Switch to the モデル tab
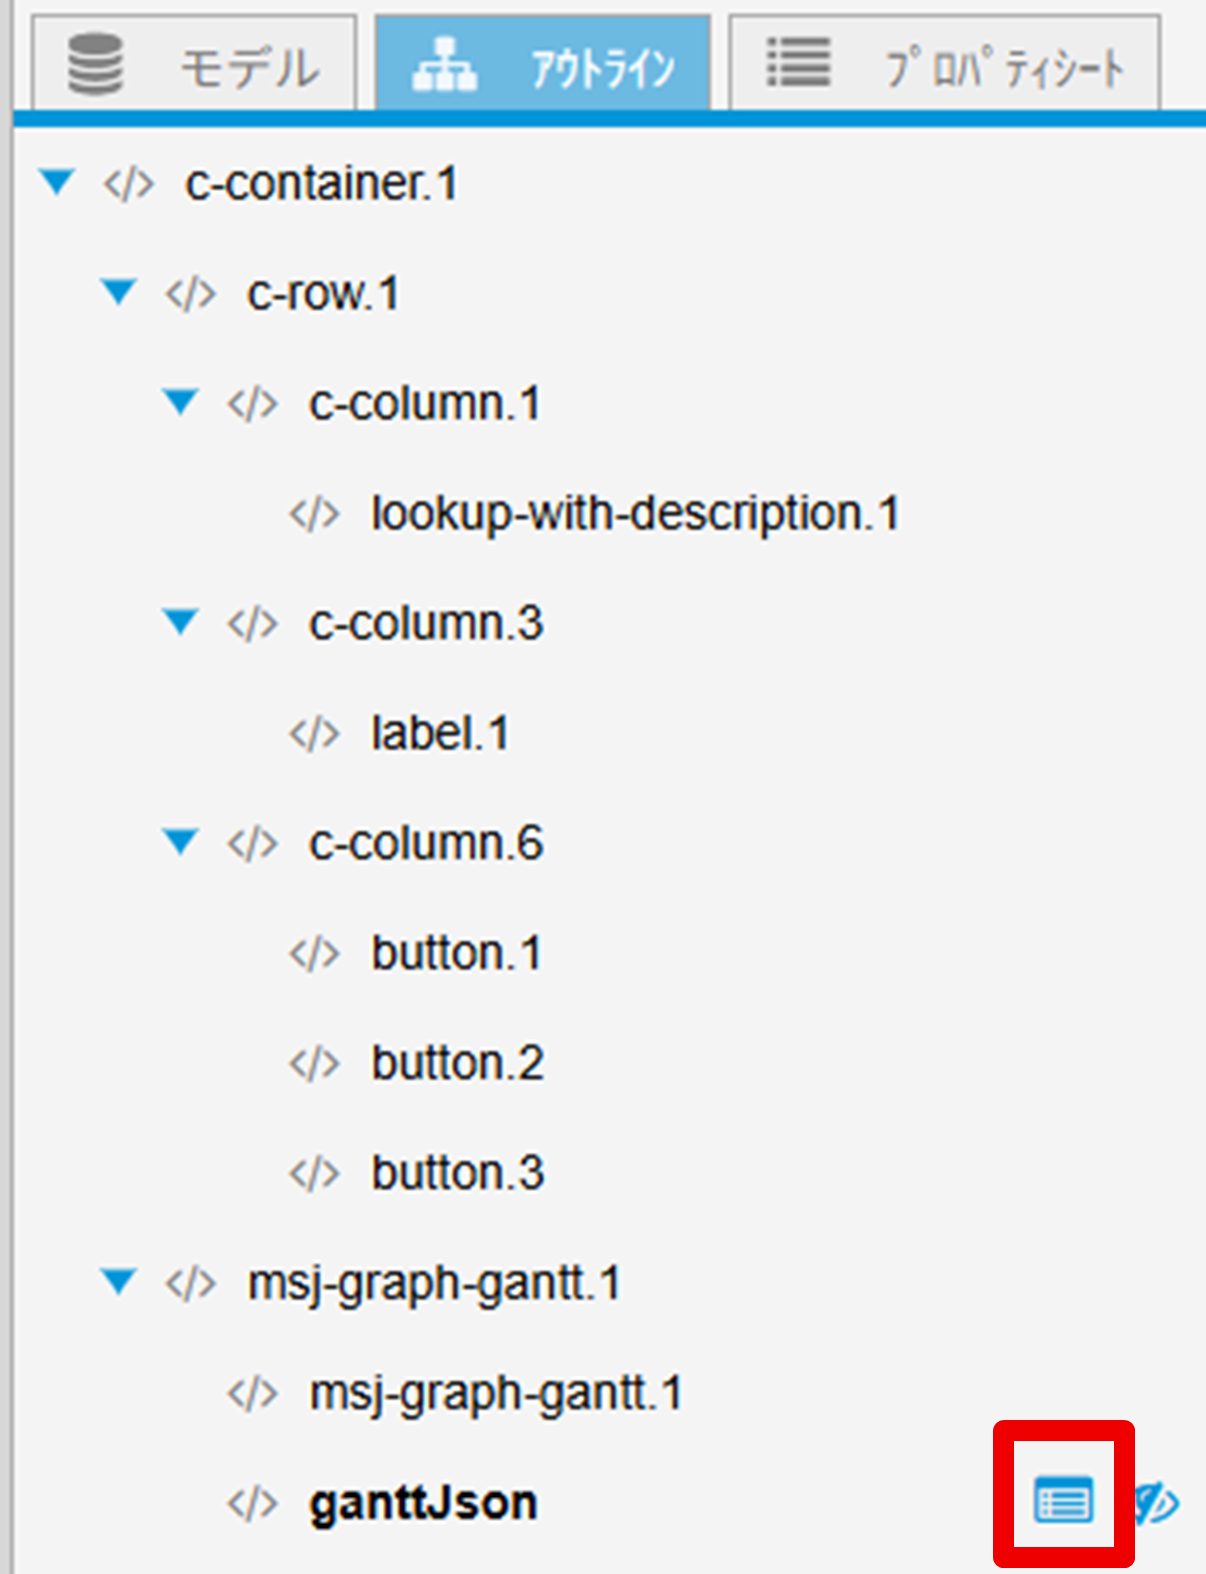The width and height of the screenshot is (1206, 1574). pyautogui.click(x=194, y=65)
